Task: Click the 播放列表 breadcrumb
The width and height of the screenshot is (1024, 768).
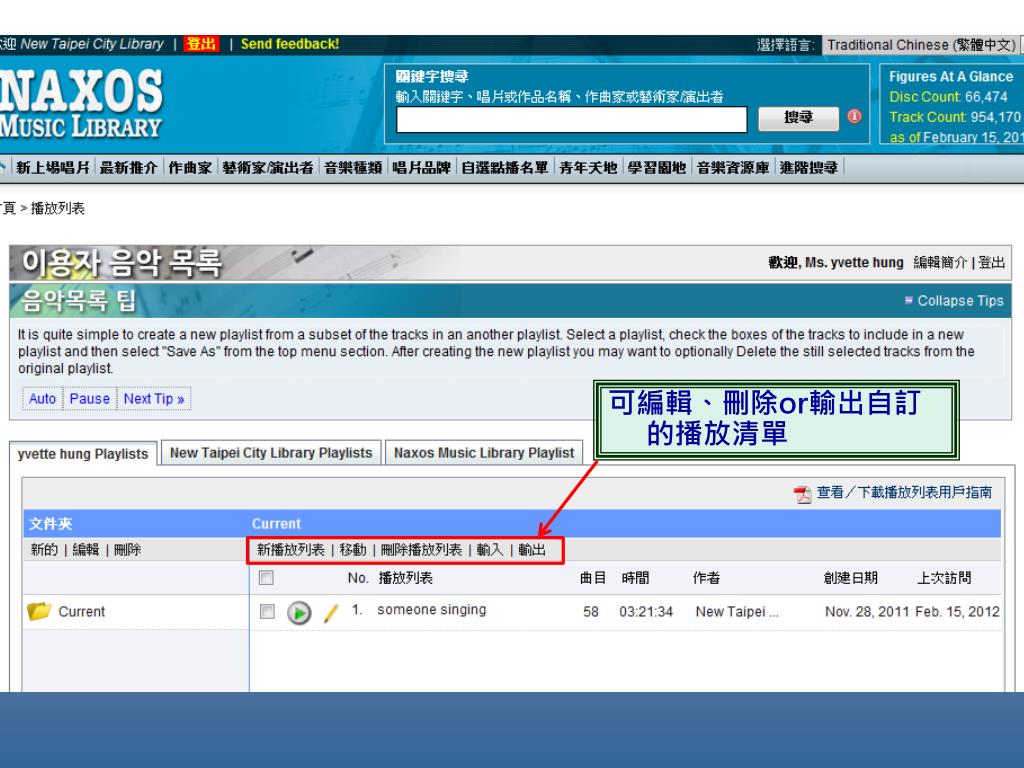Action: pyautogui.click(x=57, y=208)
